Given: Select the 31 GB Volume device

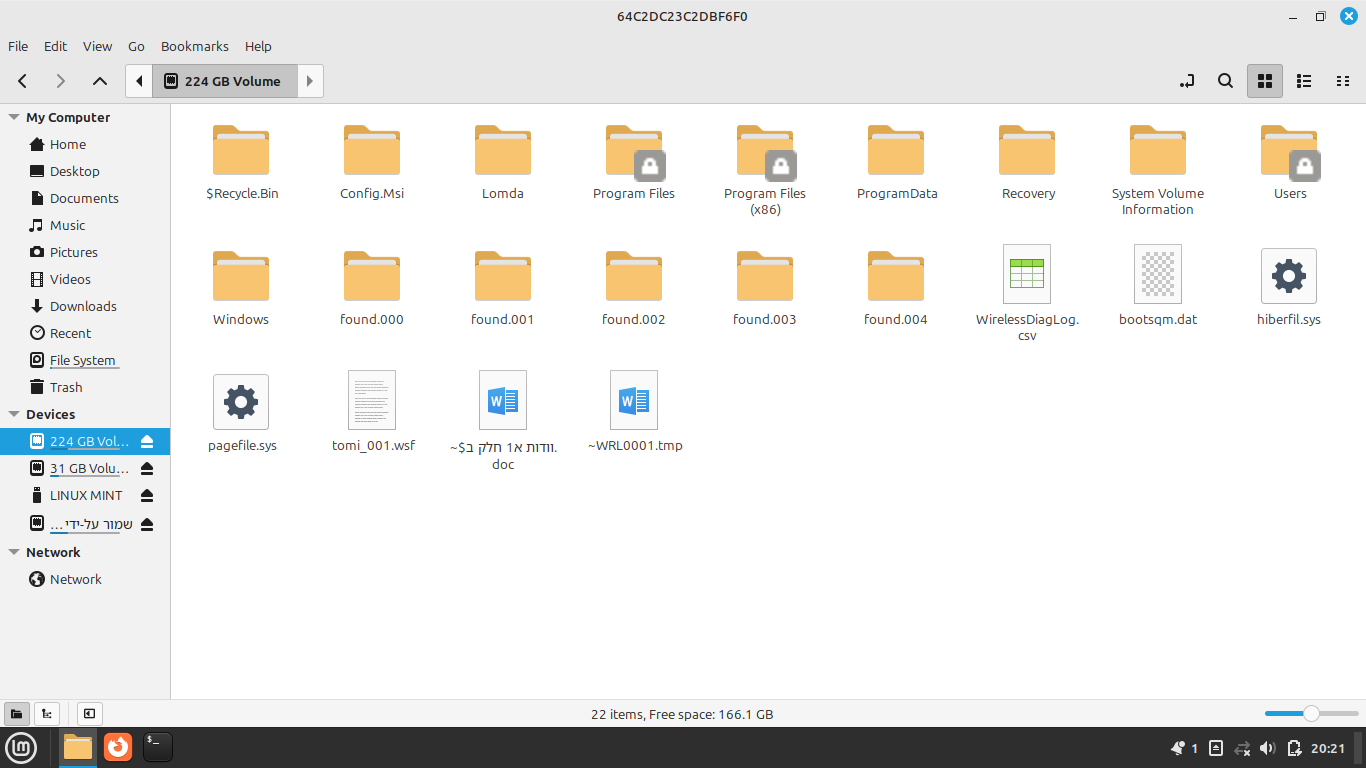Looking at the screenshot, I should (89, 468).
